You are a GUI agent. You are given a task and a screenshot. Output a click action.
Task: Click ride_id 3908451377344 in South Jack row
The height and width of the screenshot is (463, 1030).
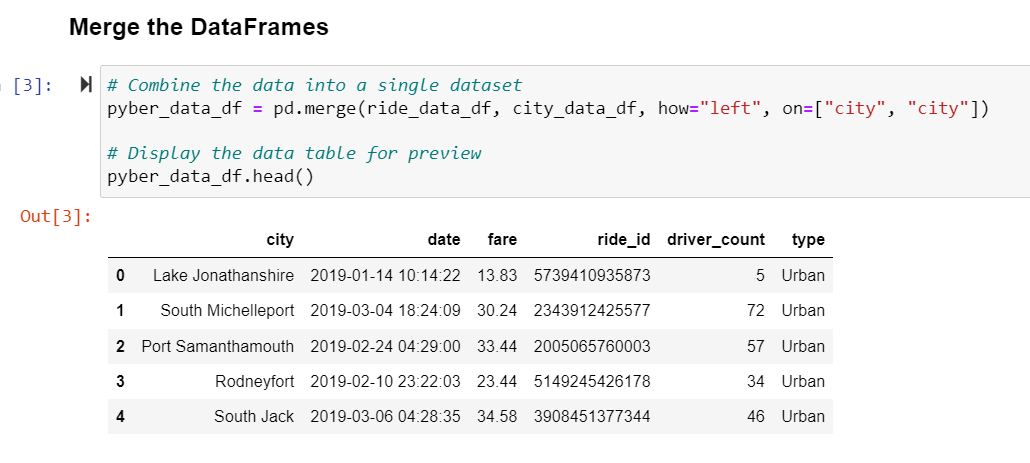pos(592,416)
